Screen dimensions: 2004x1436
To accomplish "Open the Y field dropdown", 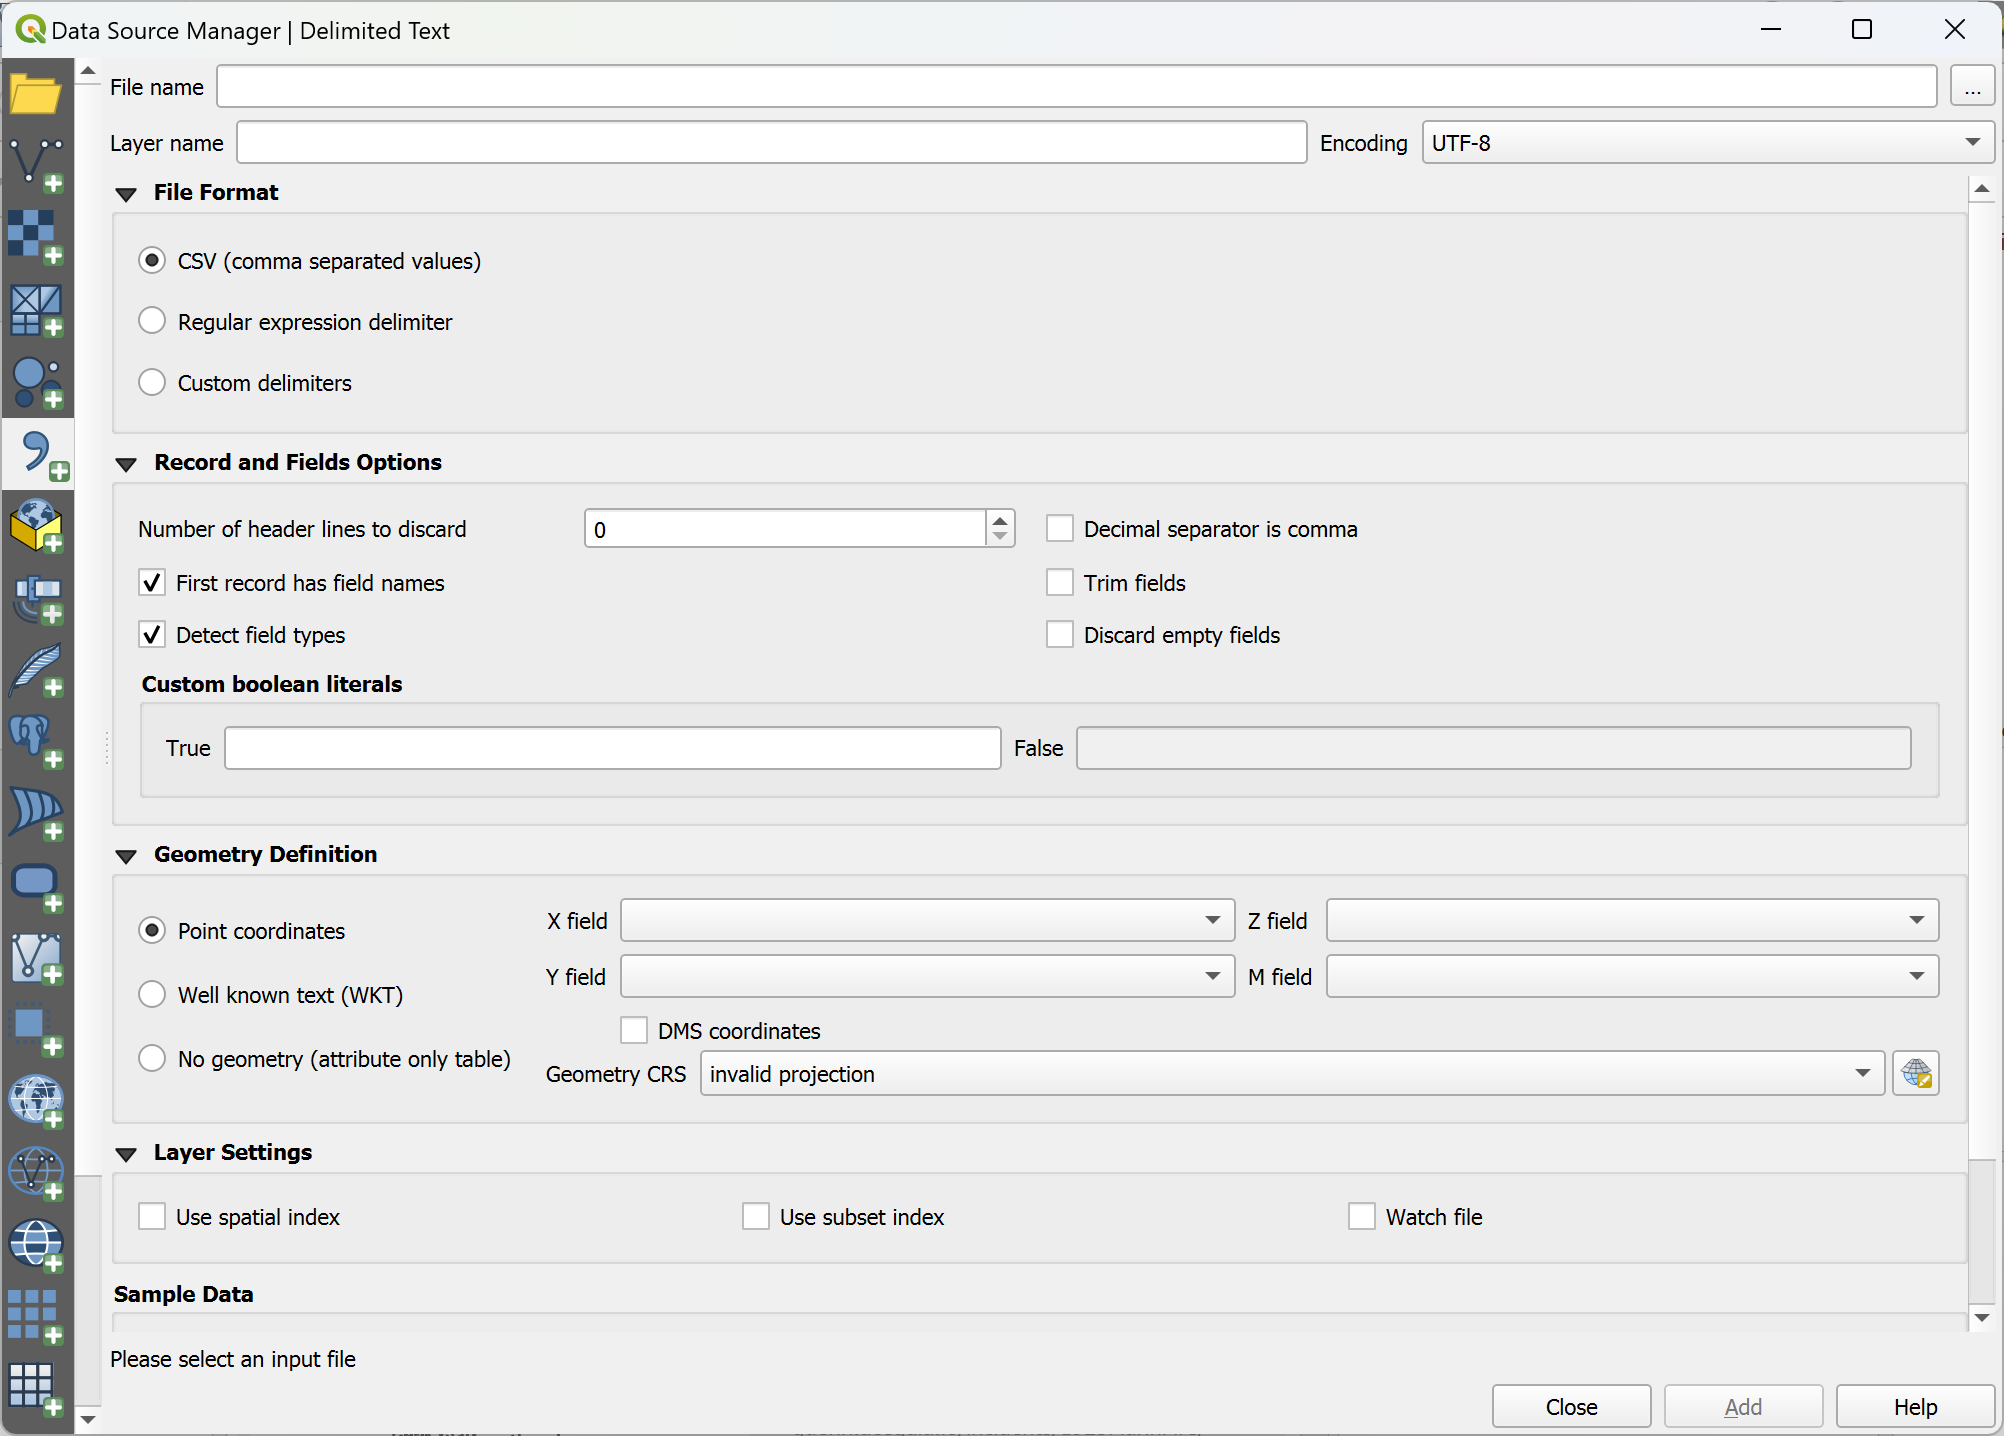I will pos(927,976).
